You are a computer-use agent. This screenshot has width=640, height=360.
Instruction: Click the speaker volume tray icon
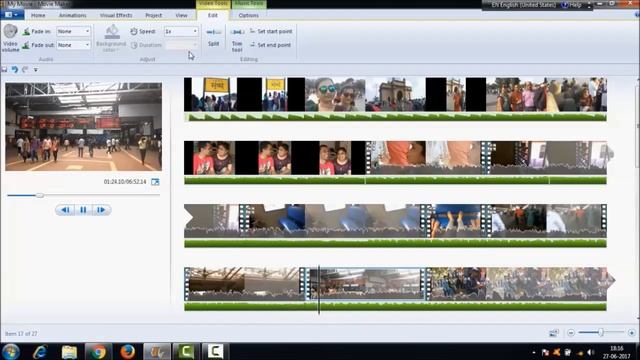[x=591, y=352]
